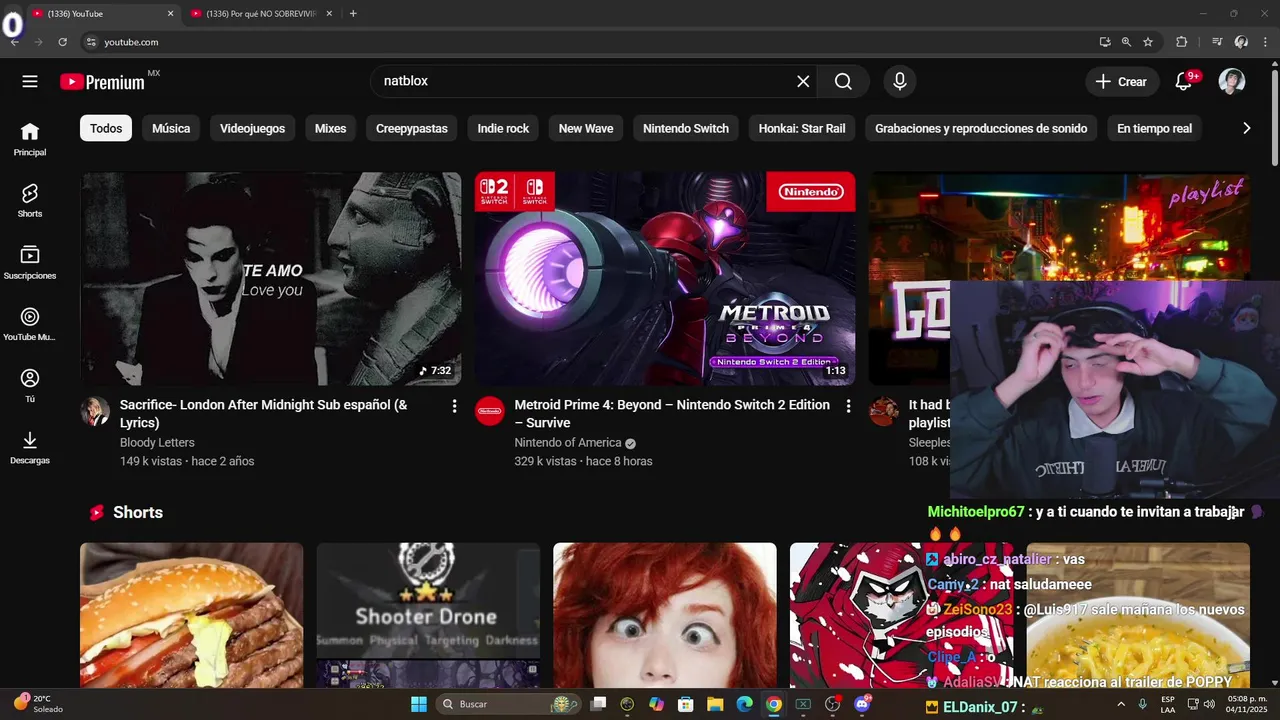Select the Creepypastas filter chip
This screenshot has height=720, width=1280.
(412, 128)
